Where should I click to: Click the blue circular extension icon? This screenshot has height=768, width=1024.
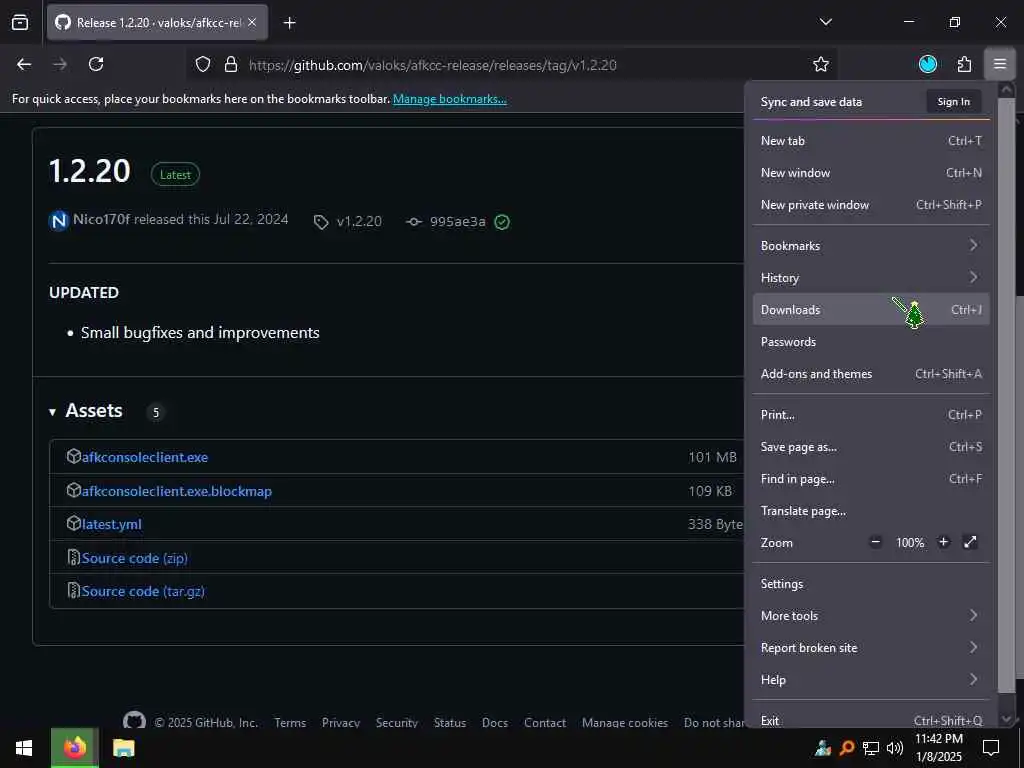[928, 64]
